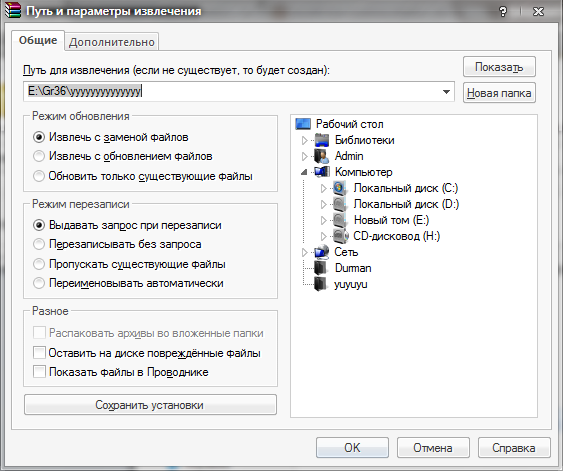
Task: Click the Admin user icon
Action: click(321, 156)
